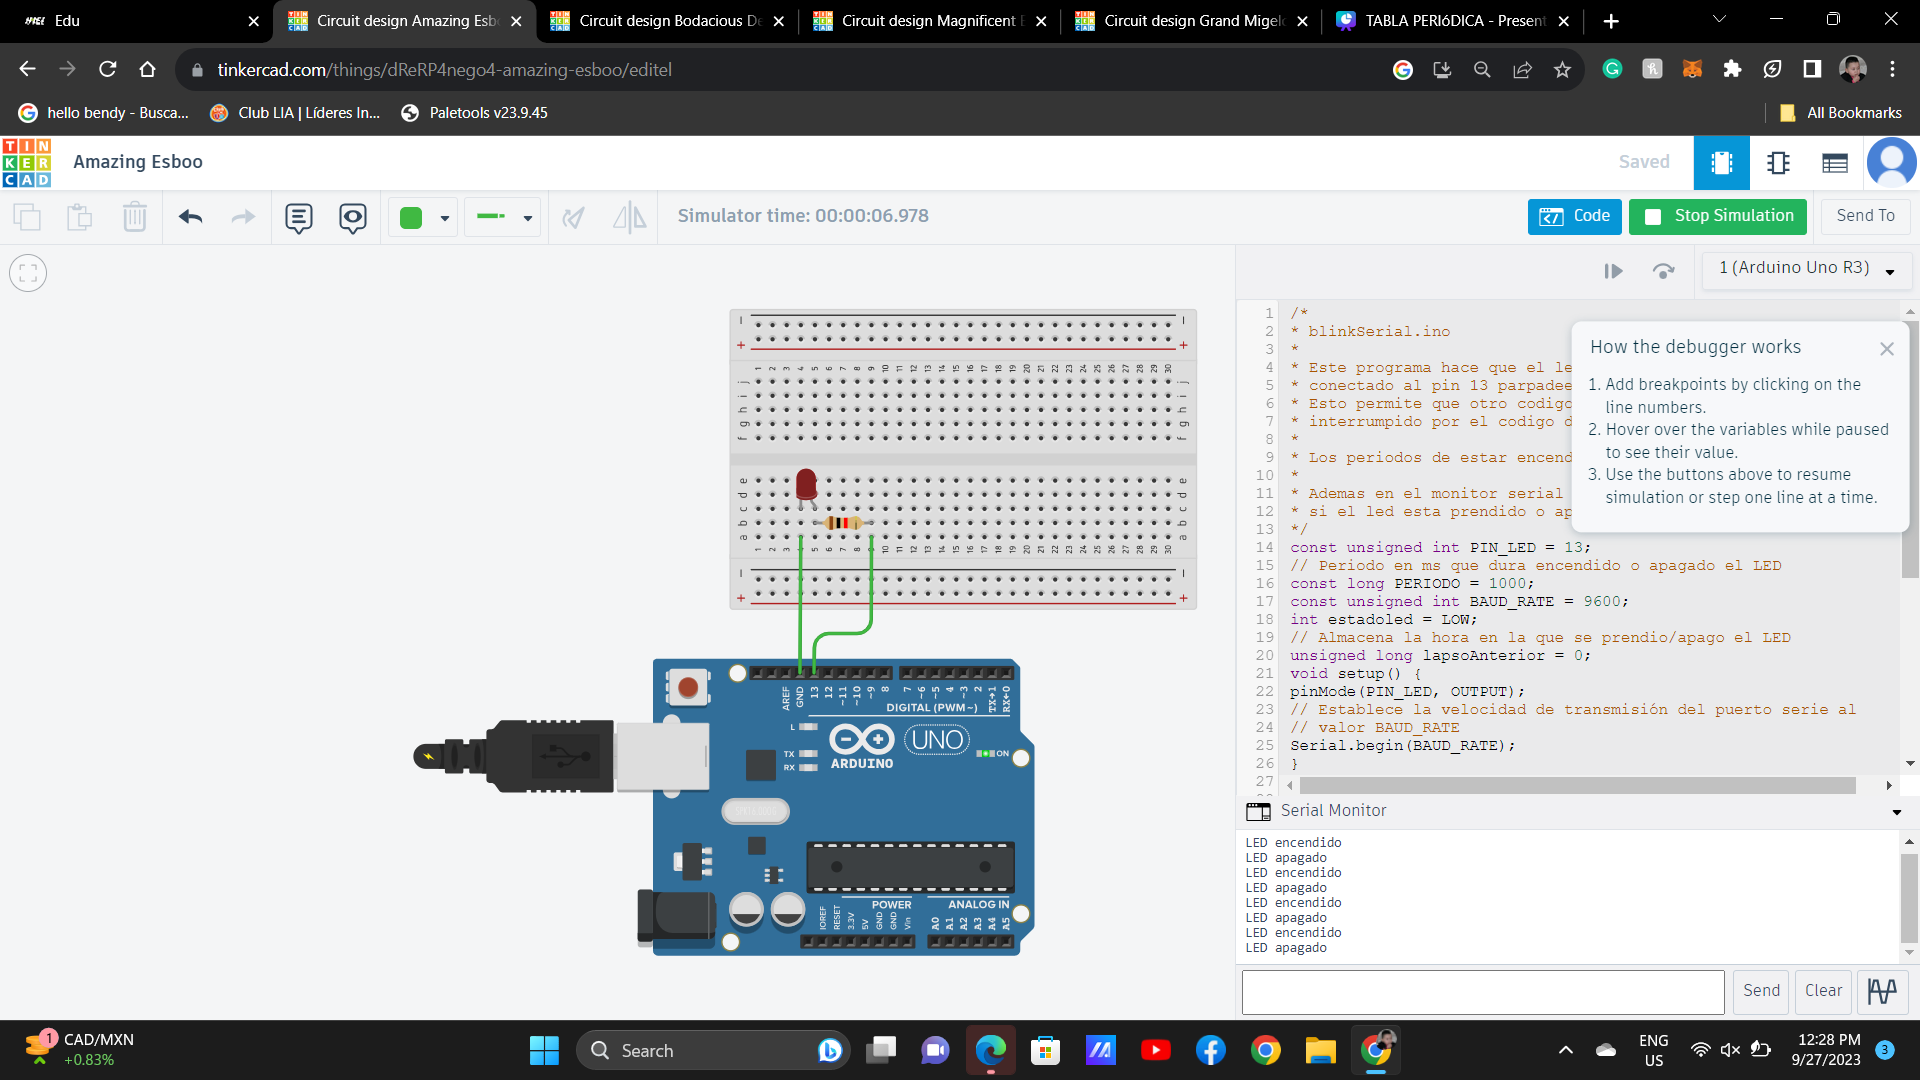Click the undo arrow in the toolbar

click(190, 216)
